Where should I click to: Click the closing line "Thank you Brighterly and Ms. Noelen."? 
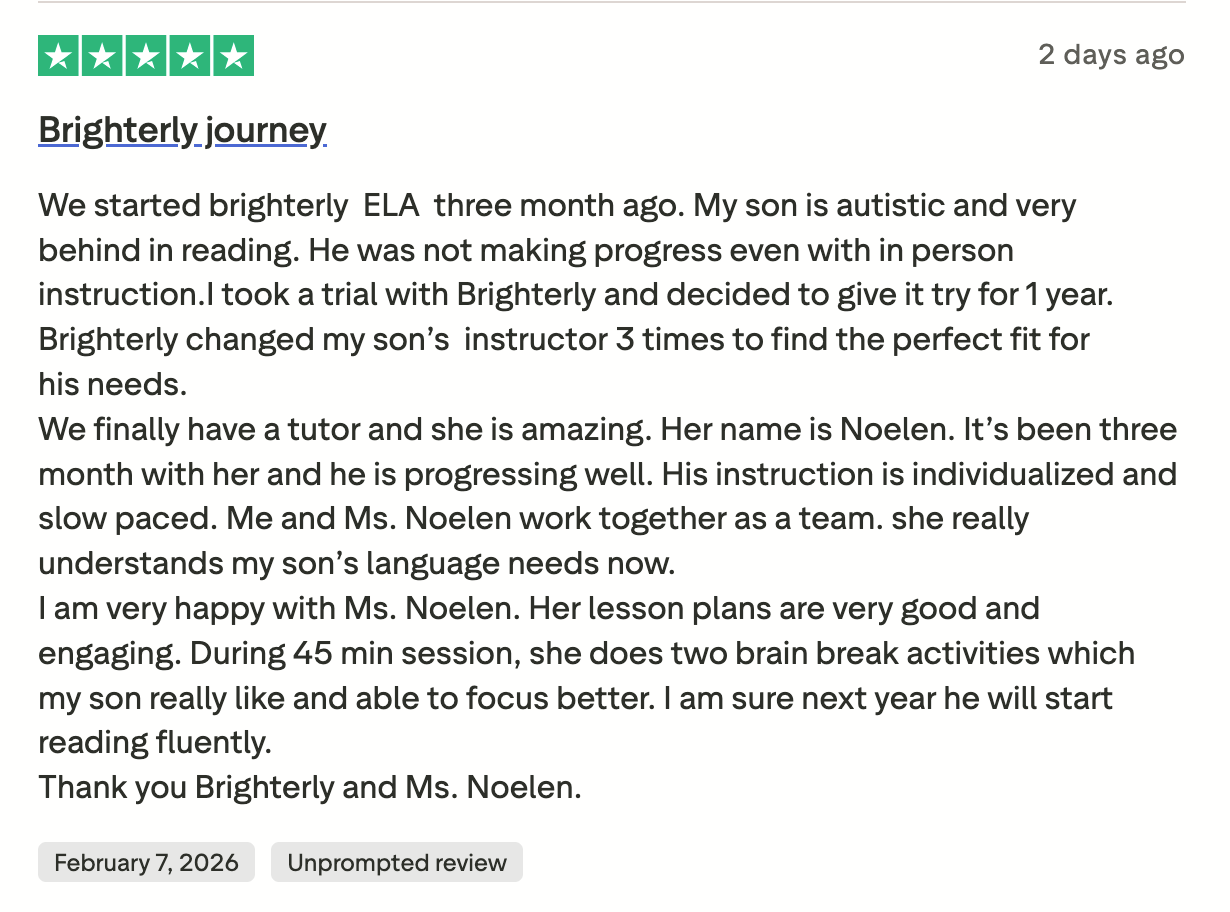pyautogui.click(x=310, y=787)
